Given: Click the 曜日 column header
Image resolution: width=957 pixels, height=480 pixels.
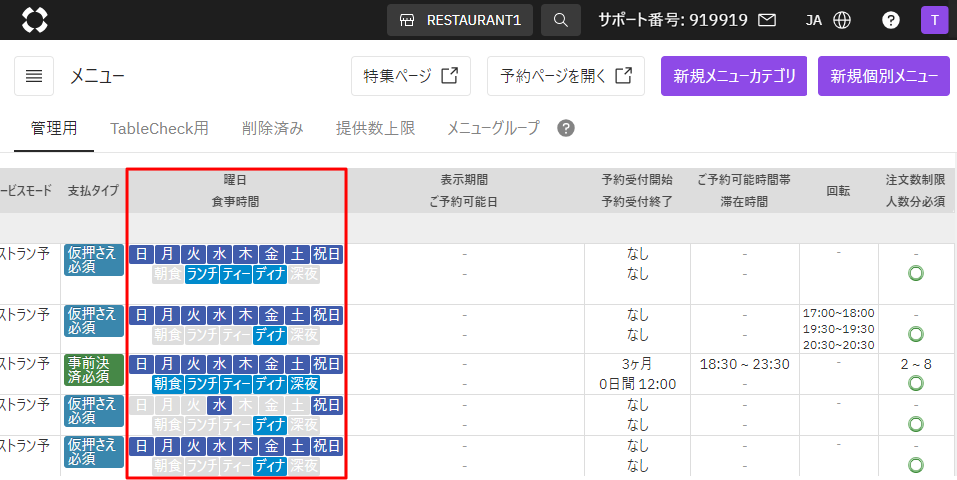Looking at the screenshot, I should coord(236,180).
